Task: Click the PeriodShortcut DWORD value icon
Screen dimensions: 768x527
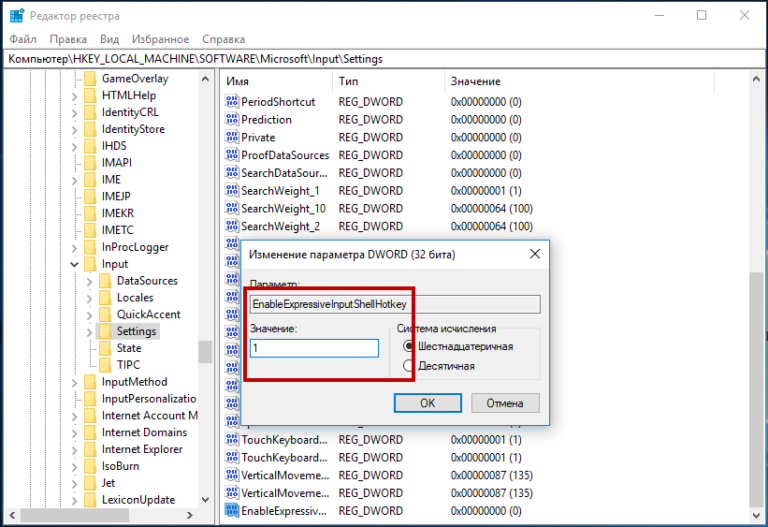Action: coord(232,102)
